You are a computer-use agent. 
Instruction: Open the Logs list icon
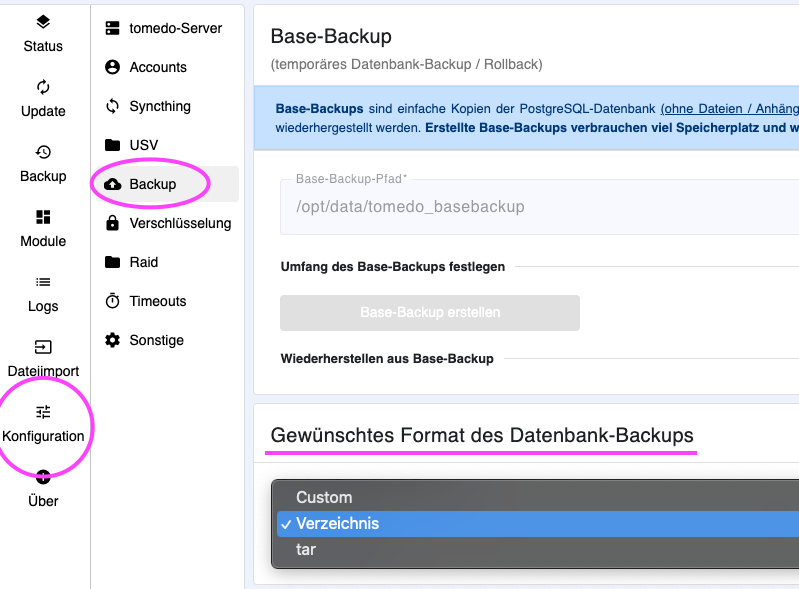tap(43, 282)
